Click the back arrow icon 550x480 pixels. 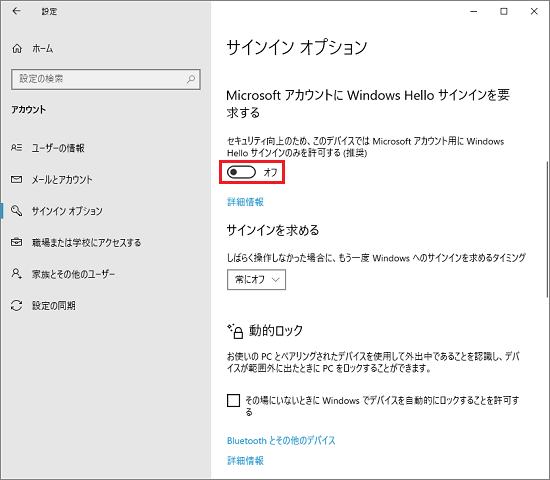[16, 11]
